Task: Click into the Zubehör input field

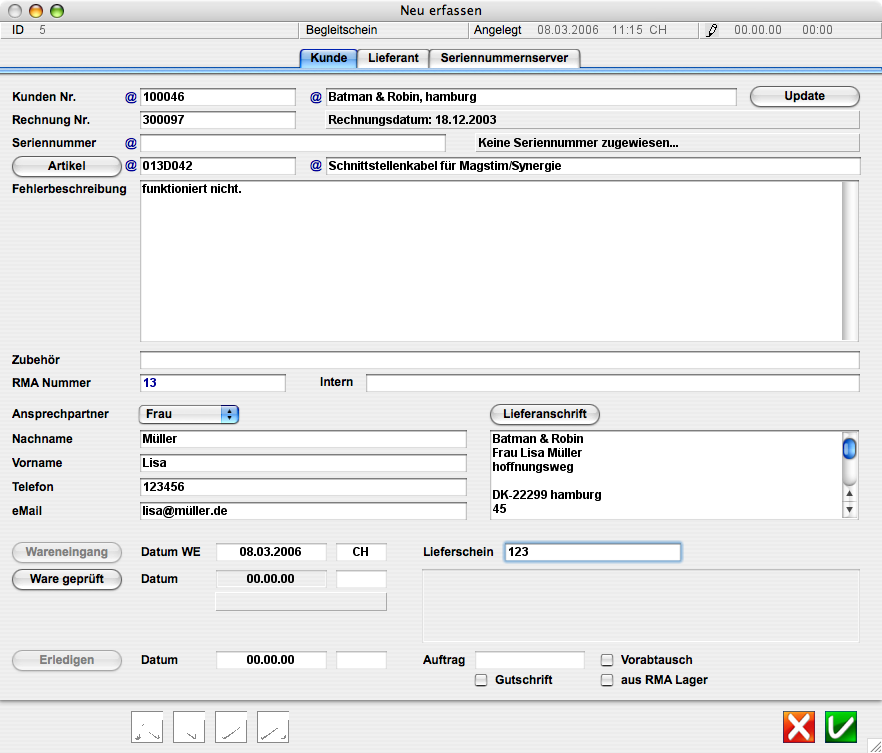Action: pos(499,360)
